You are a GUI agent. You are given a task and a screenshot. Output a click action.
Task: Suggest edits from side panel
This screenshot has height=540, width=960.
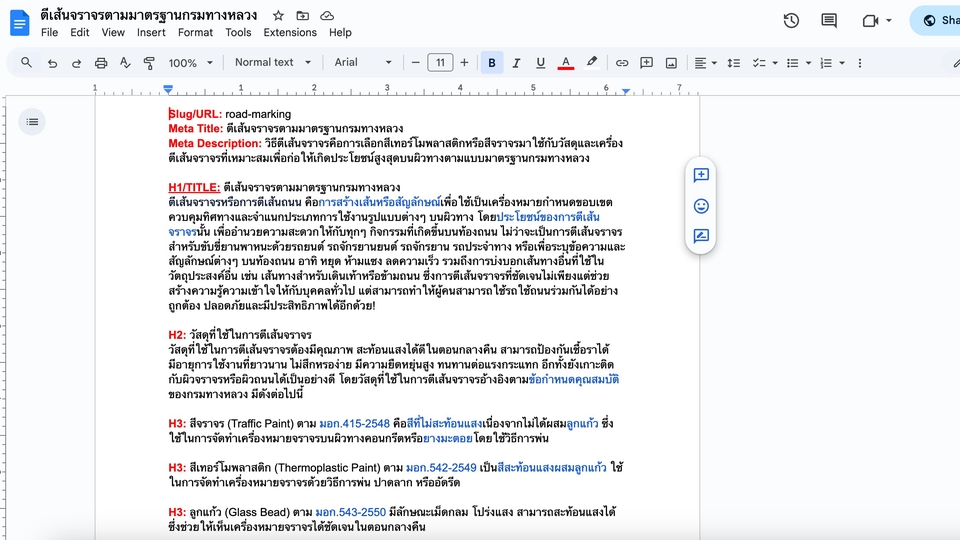[x=701, y=236]
